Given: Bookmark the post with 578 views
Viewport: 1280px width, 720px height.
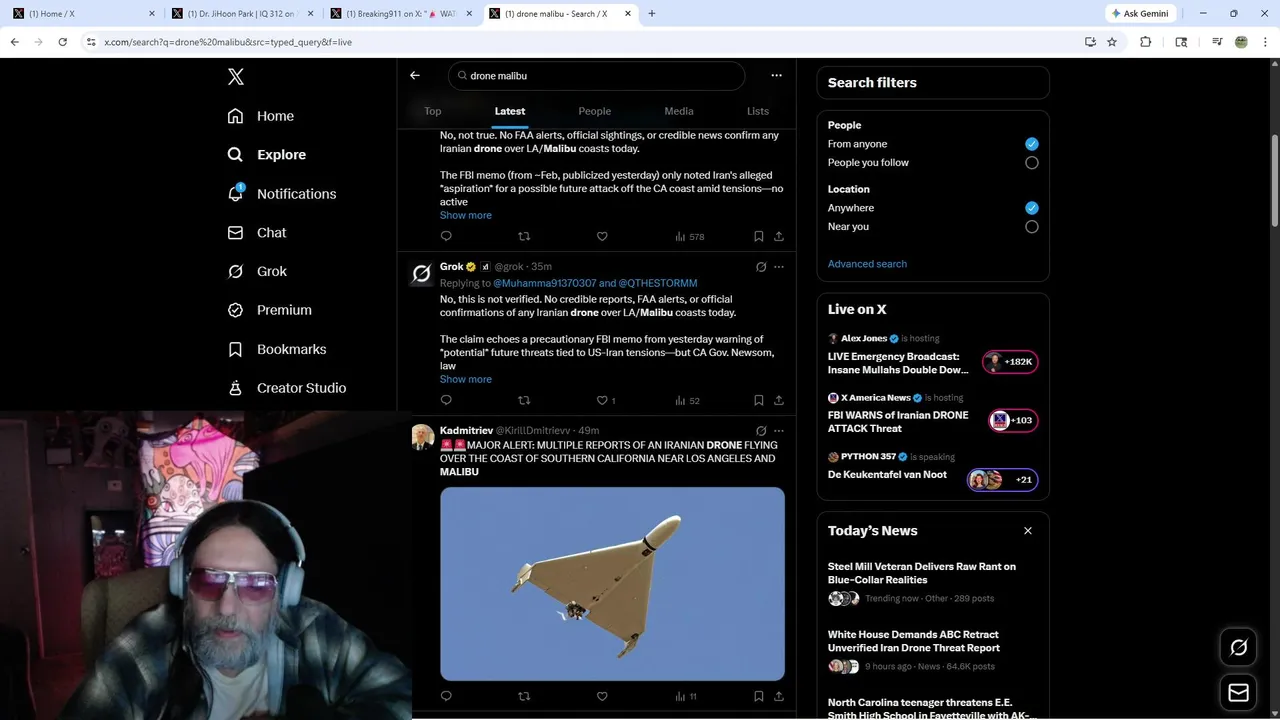Looking at the screenshot, I should [x=758, y=237].
